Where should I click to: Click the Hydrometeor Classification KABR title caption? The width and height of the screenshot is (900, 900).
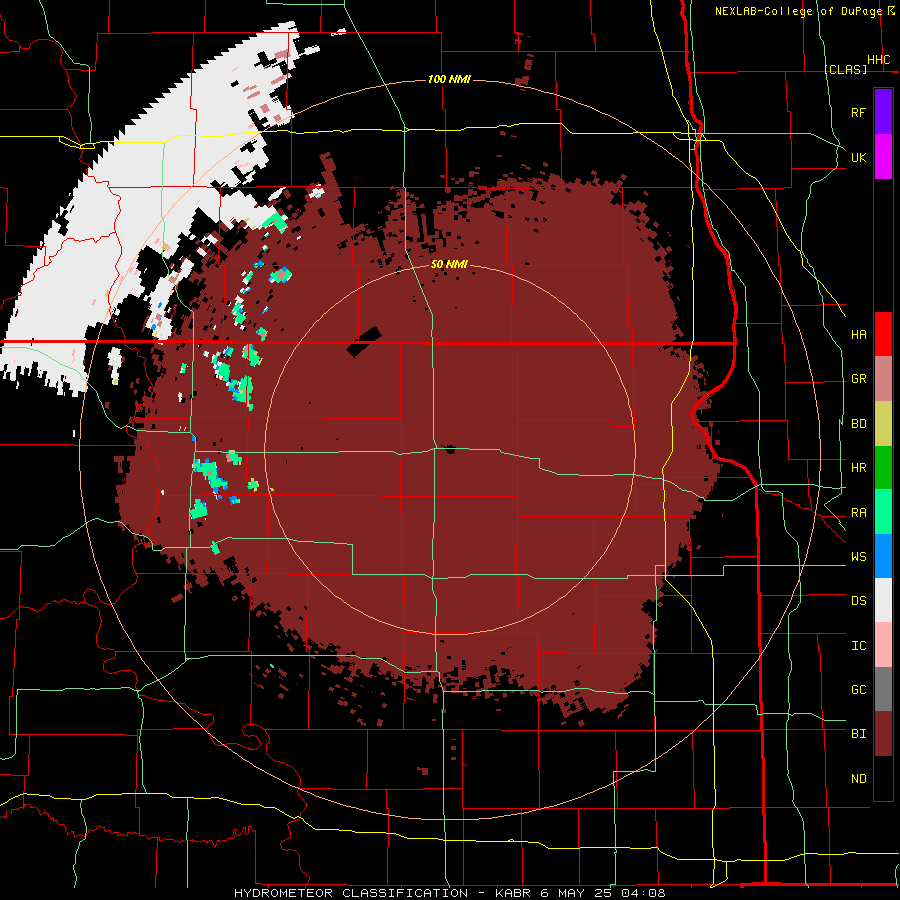(x=449, y=893)
